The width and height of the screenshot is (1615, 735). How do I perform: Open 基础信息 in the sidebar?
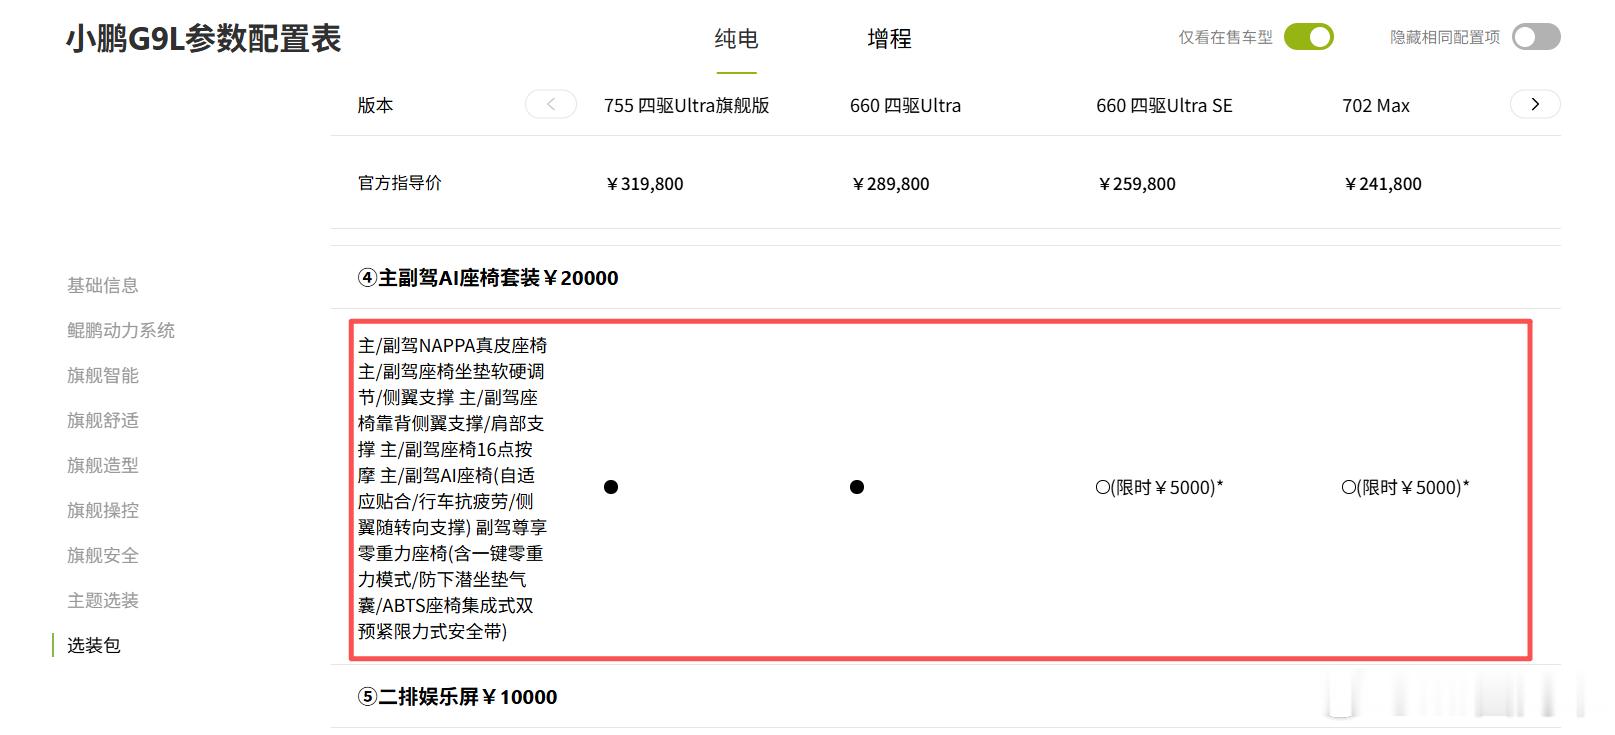[x=103, y=285]
